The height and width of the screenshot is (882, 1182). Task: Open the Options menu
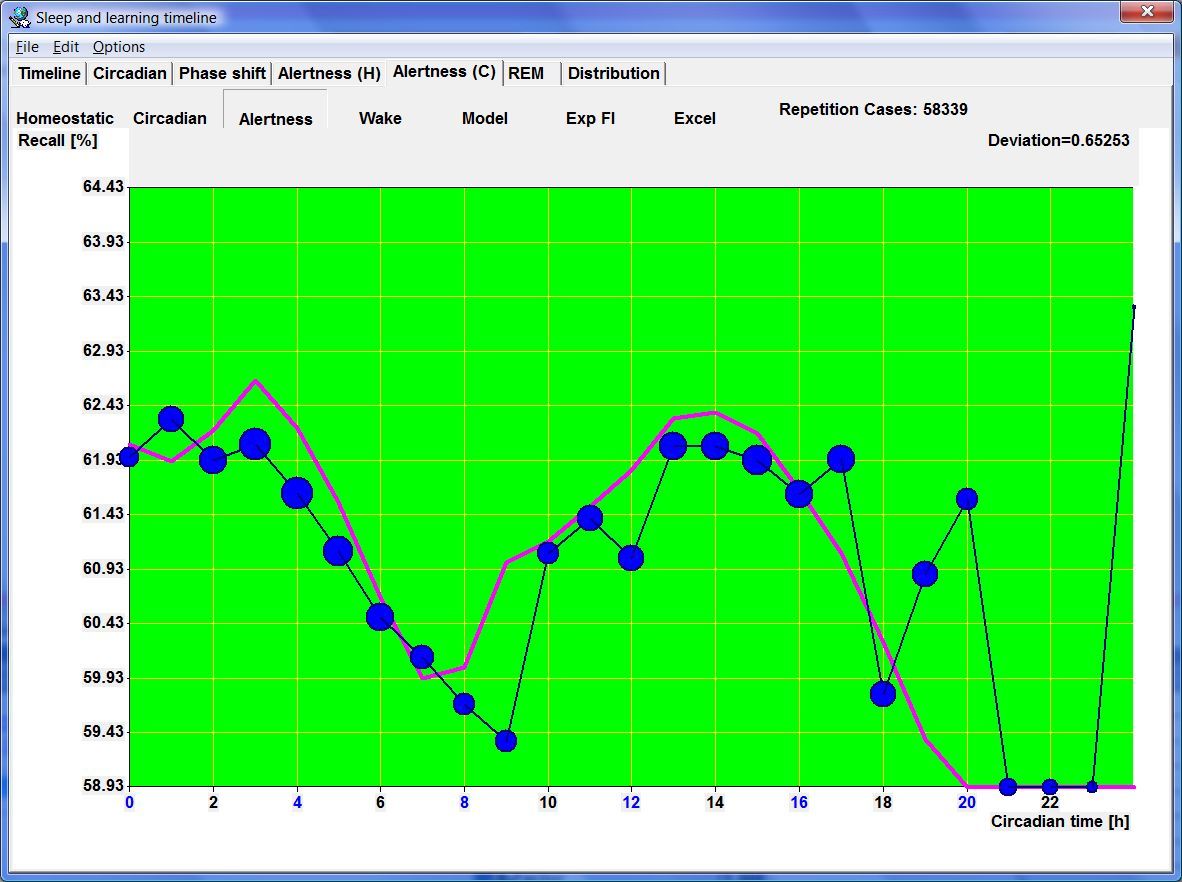(119, 47)
